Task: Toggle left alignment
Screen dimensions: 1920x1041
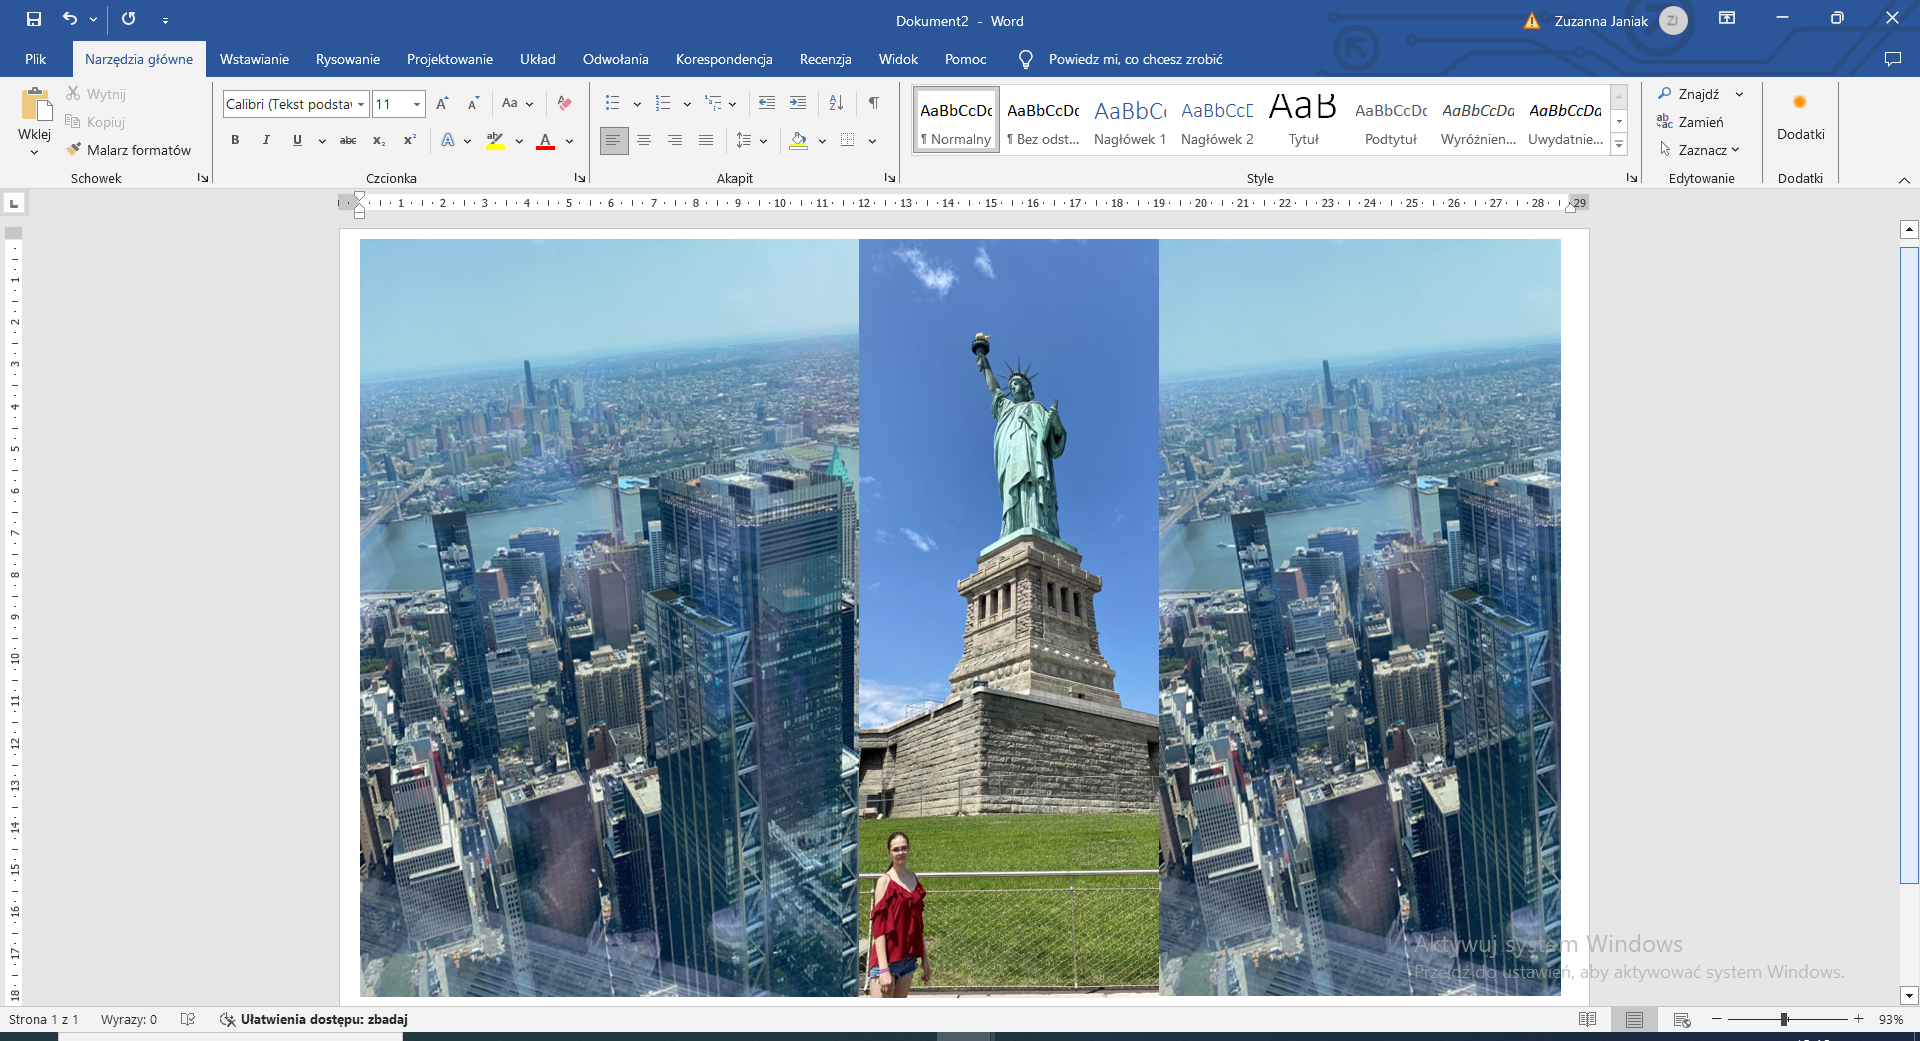Action: click(614, 141)
